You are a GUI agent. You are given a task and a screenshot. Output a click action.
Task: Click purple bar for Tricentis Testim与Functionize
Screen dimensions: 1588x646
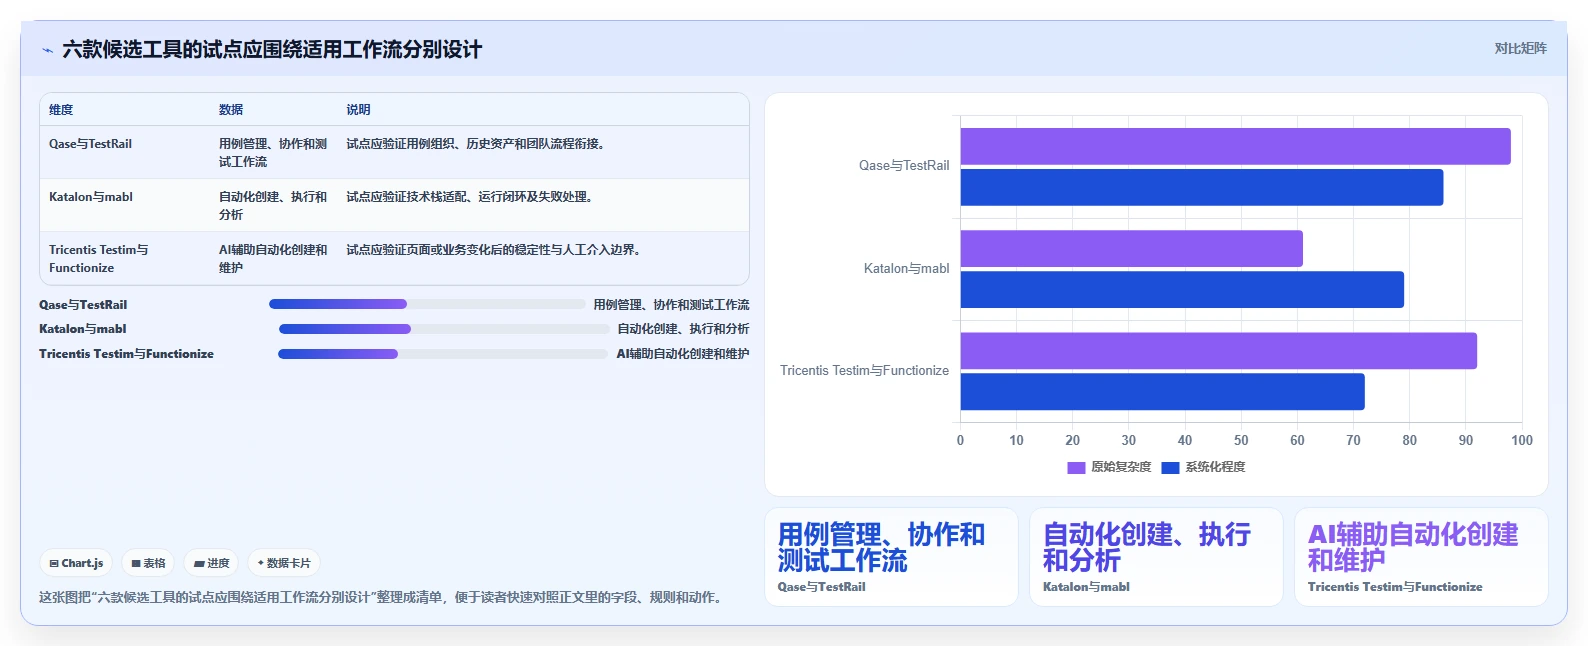(x=1219, y=351)
